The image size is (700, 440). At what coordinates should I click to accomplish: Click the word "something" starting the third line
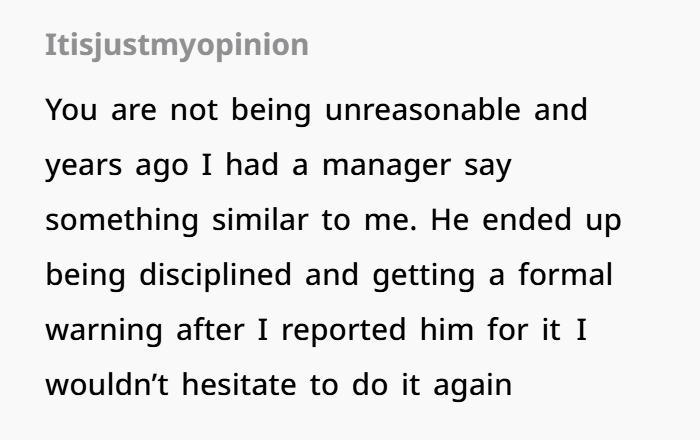122,220
